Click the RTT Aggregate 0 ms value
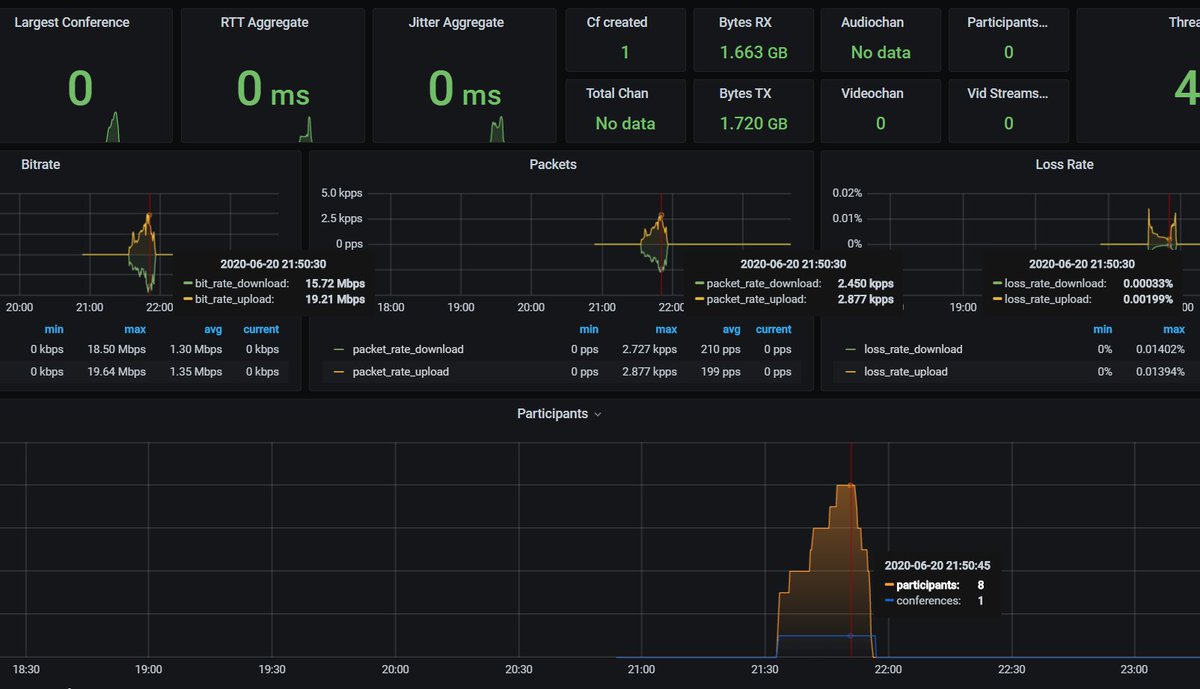This screenshot has height=689, width=1200. click(x=273, y=89)
